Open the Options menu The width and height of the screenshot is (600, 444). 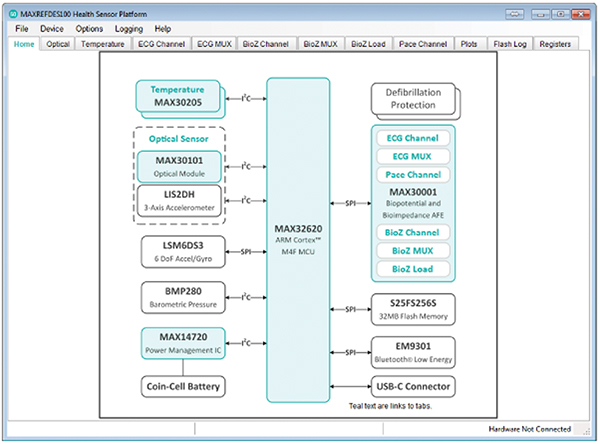89,29
